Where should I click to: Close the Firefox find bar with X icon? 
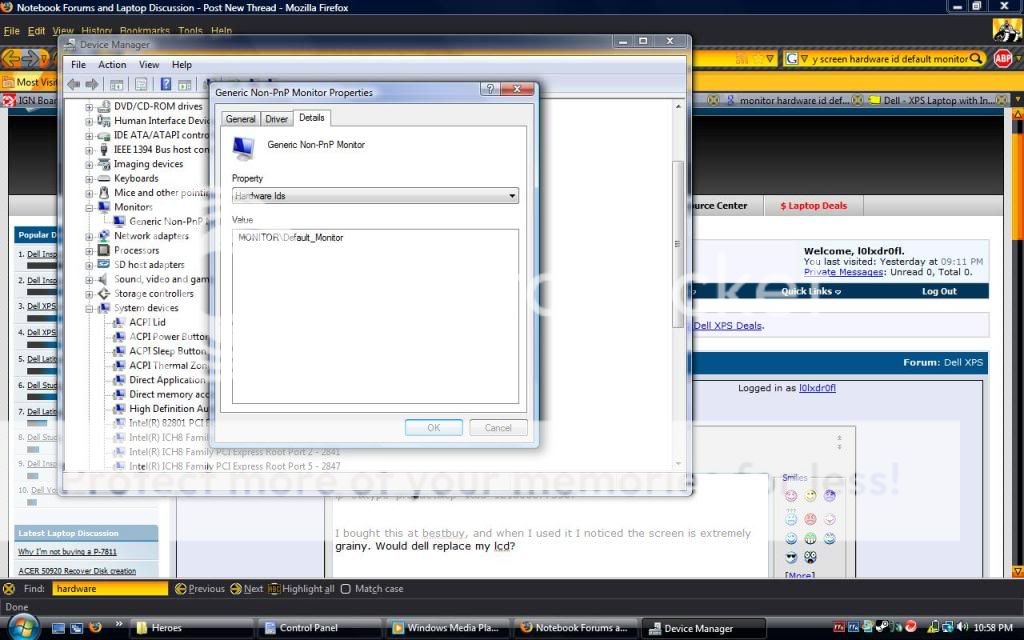point(9,589)
